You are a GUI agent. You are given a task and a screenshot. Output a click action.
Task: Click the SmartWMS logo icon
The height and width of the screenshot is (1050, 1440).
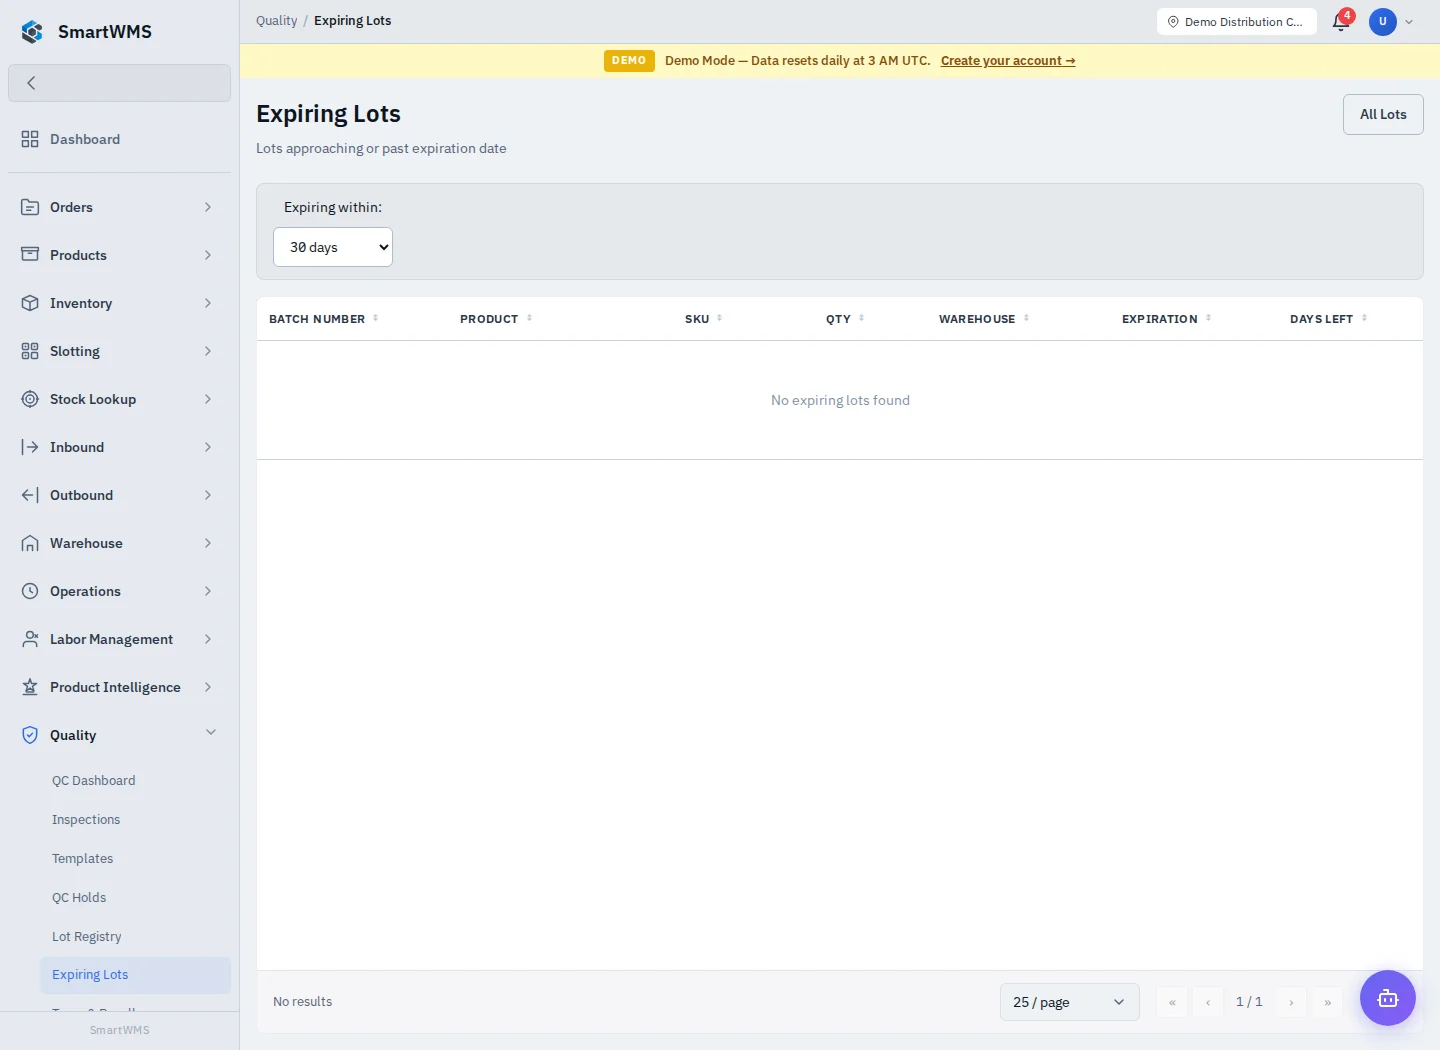32,32
